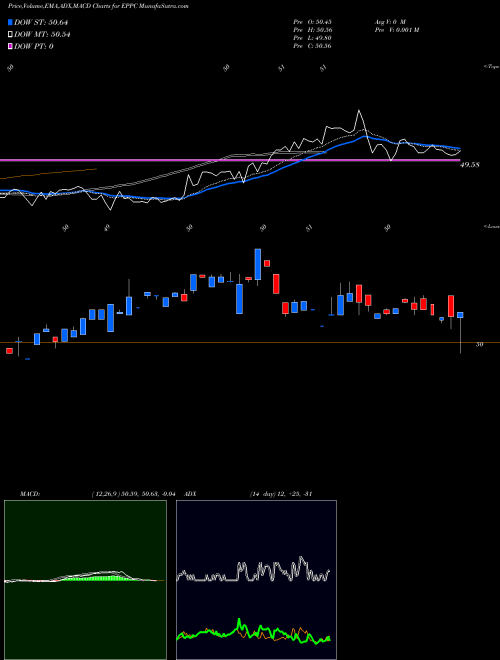Click the MACD panel title
The image size is (500, 660).
click(x=30, y=494)
